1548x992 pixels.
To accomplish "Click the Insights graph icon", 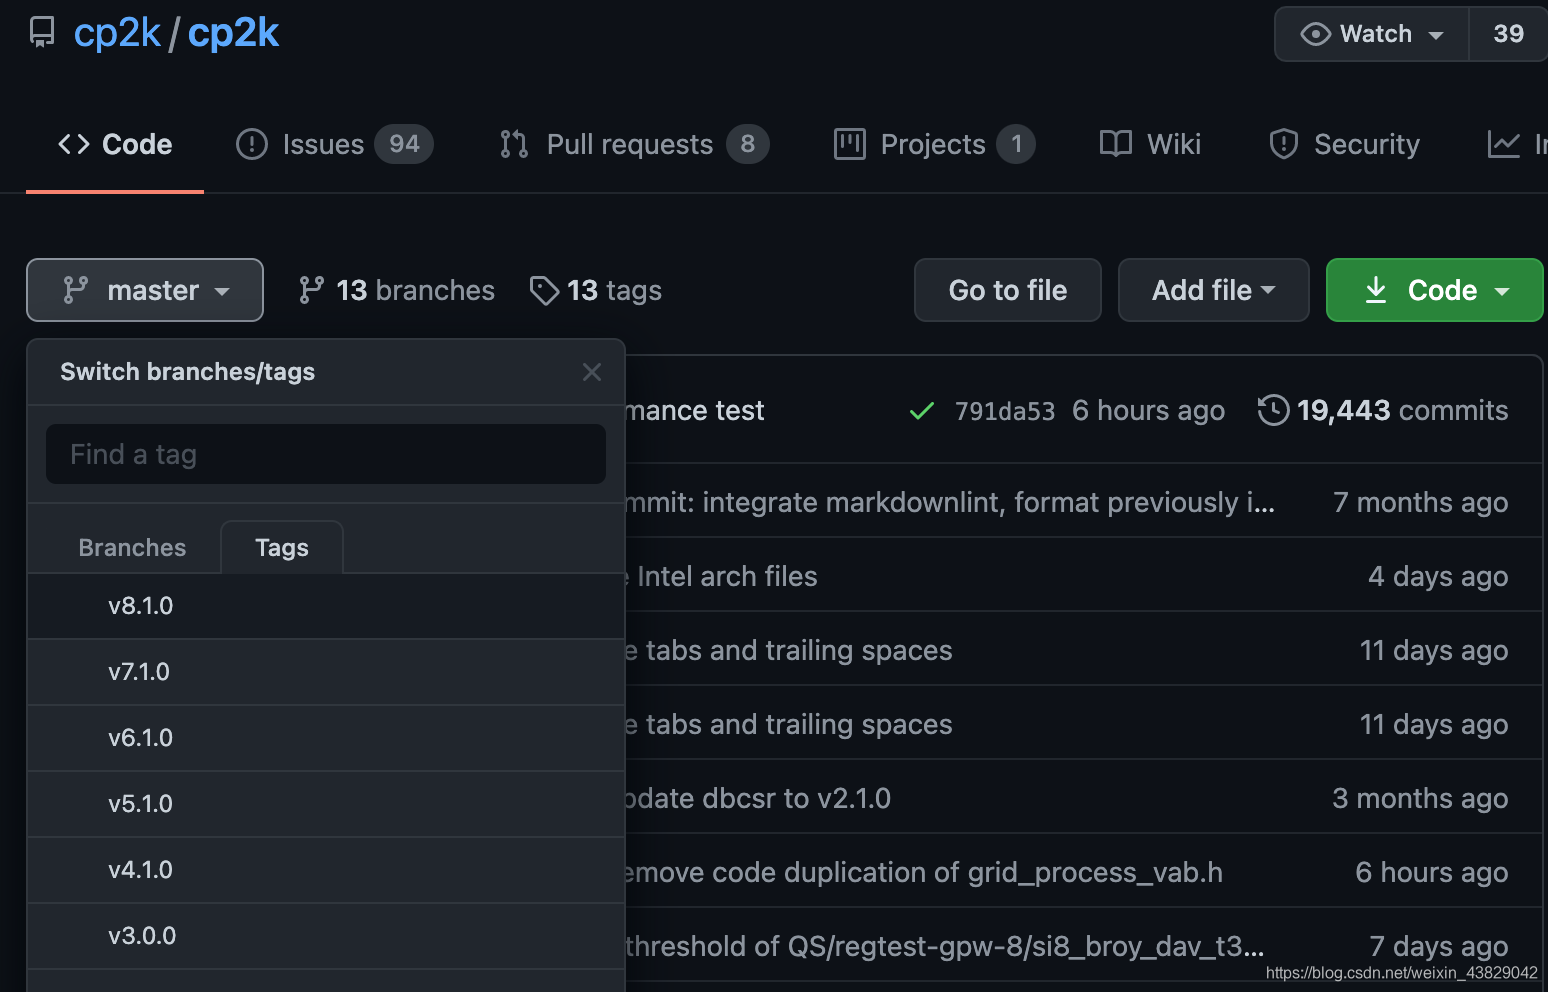I will [x=1503, y=144].
